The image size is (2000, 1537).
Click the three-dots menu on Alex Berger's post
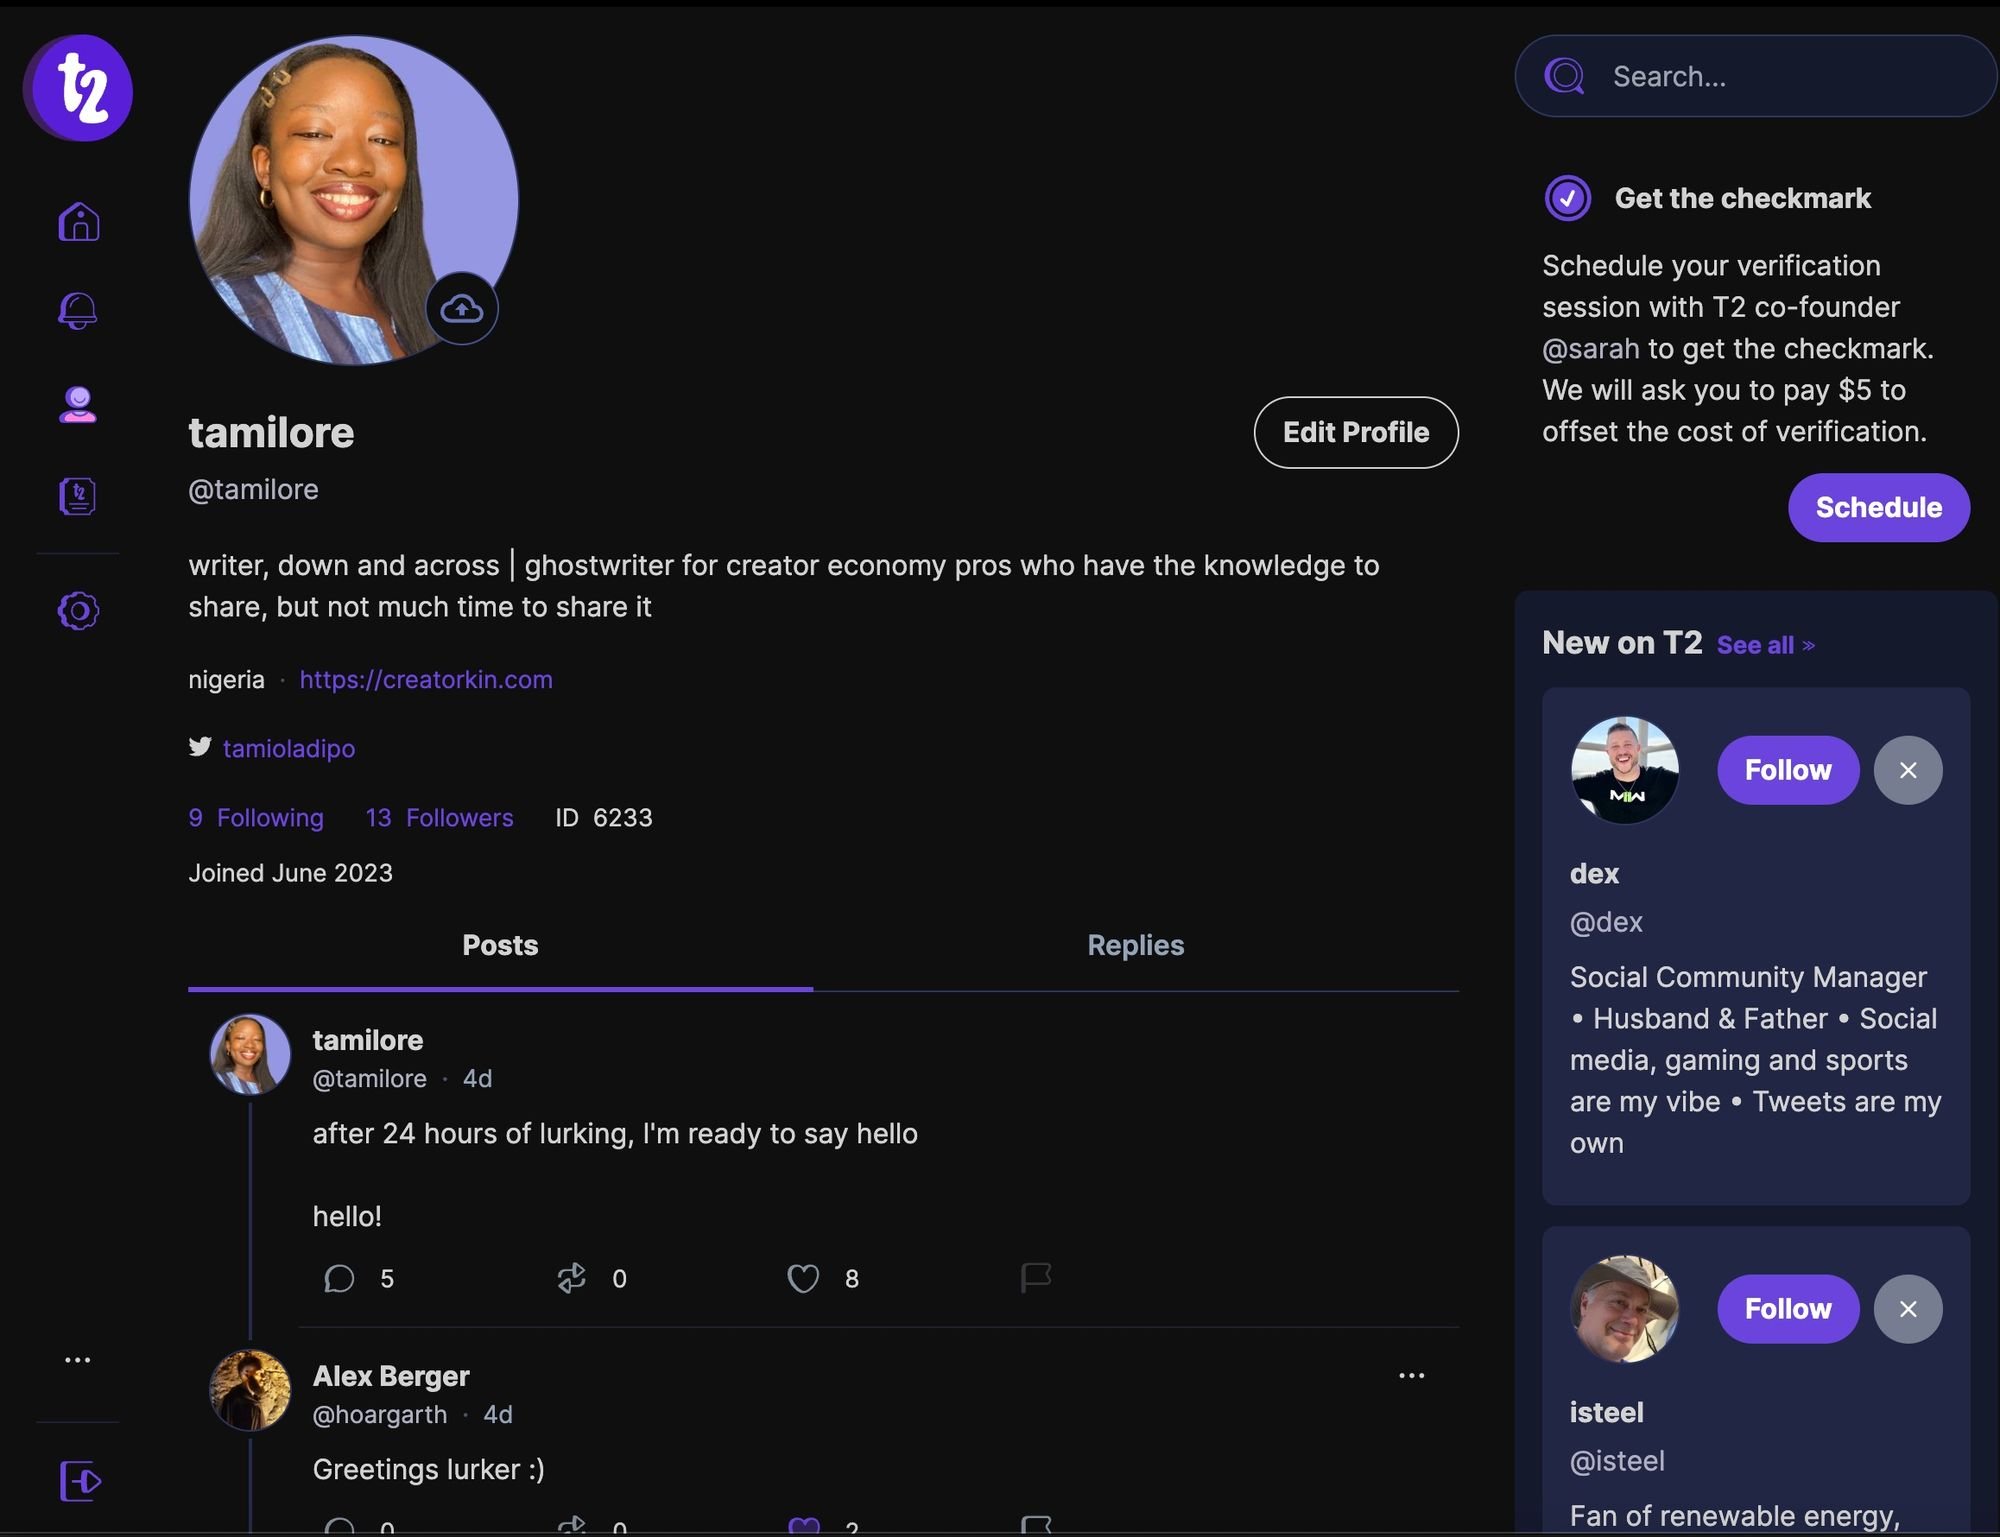pyautogui.click(x=1411, y=1376)
